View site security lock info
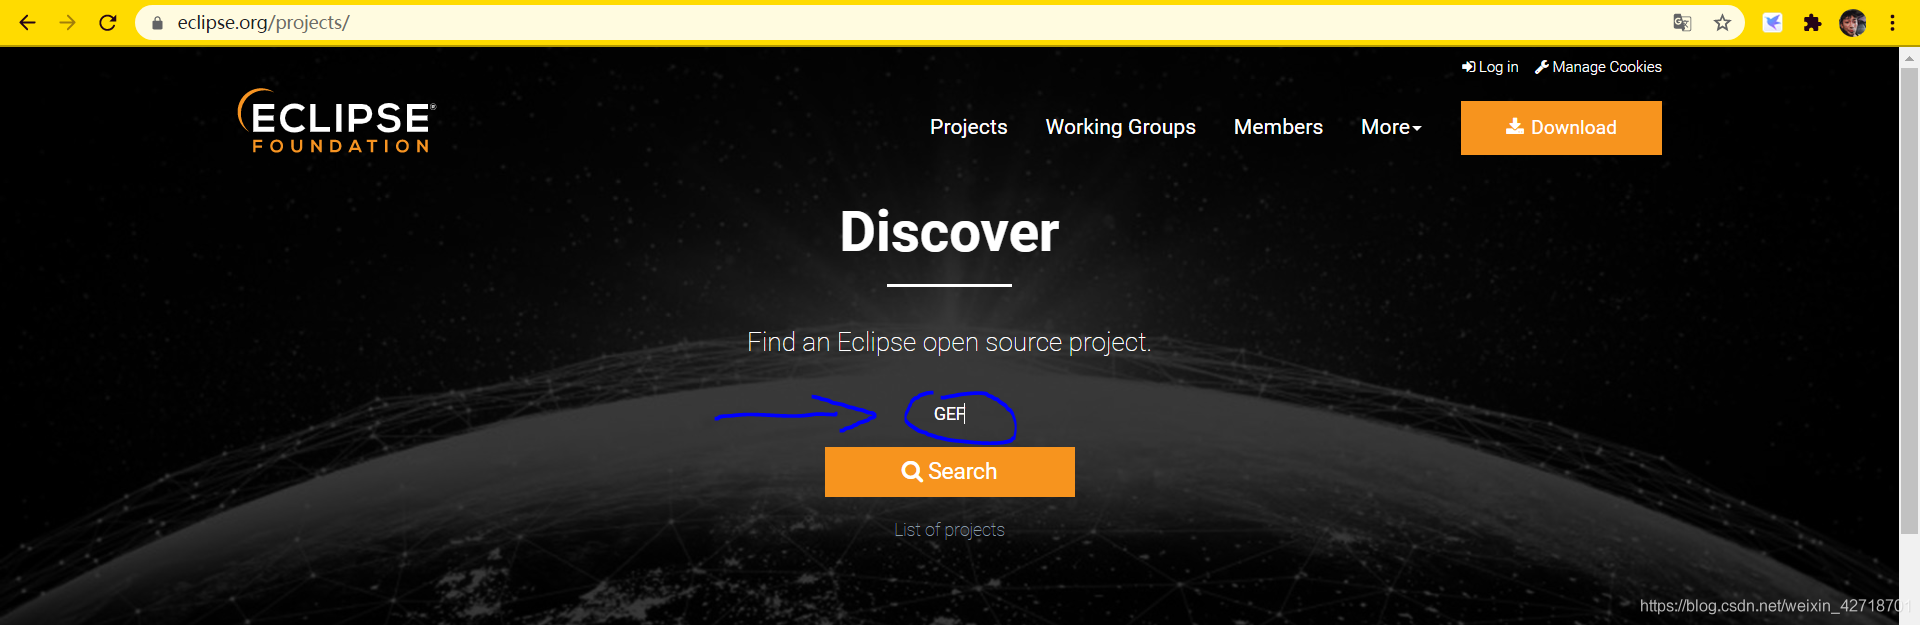The image size is (1920, 625). (x=157, y=22)
